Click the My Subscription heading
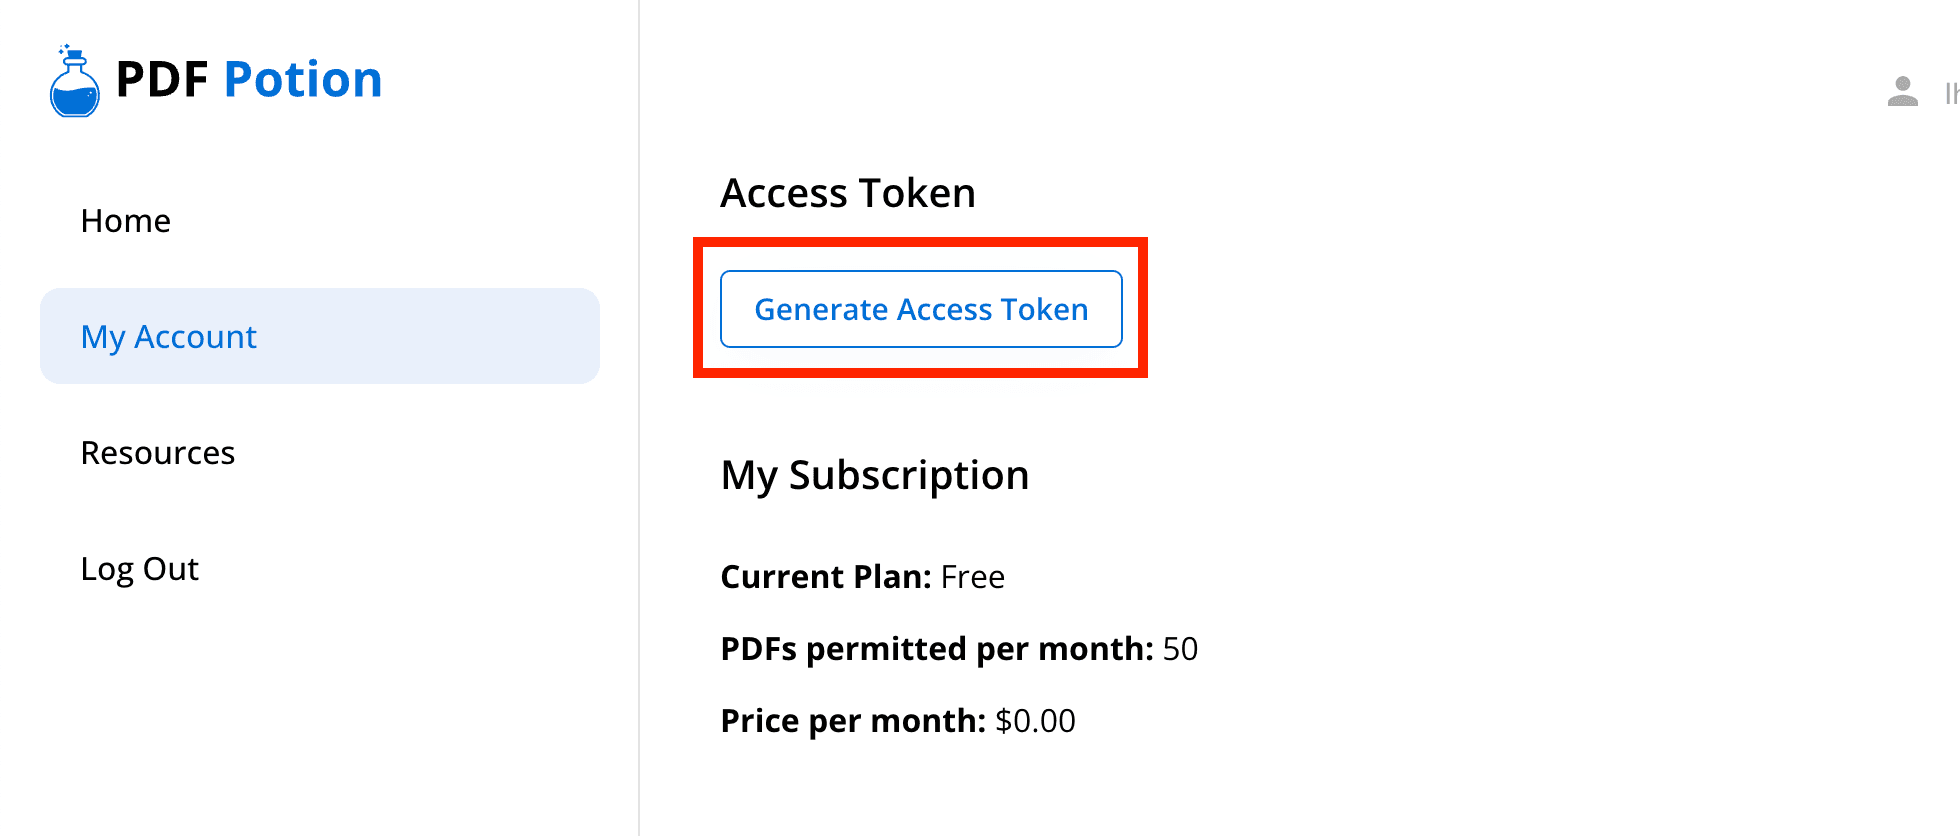The width and height of the screenshot is (1960, 836). (x=875, y=475)
